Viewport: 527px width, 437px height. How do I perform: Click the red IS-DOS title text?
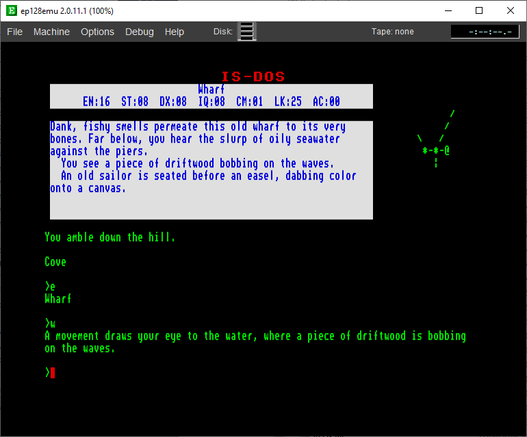(253, 77)
